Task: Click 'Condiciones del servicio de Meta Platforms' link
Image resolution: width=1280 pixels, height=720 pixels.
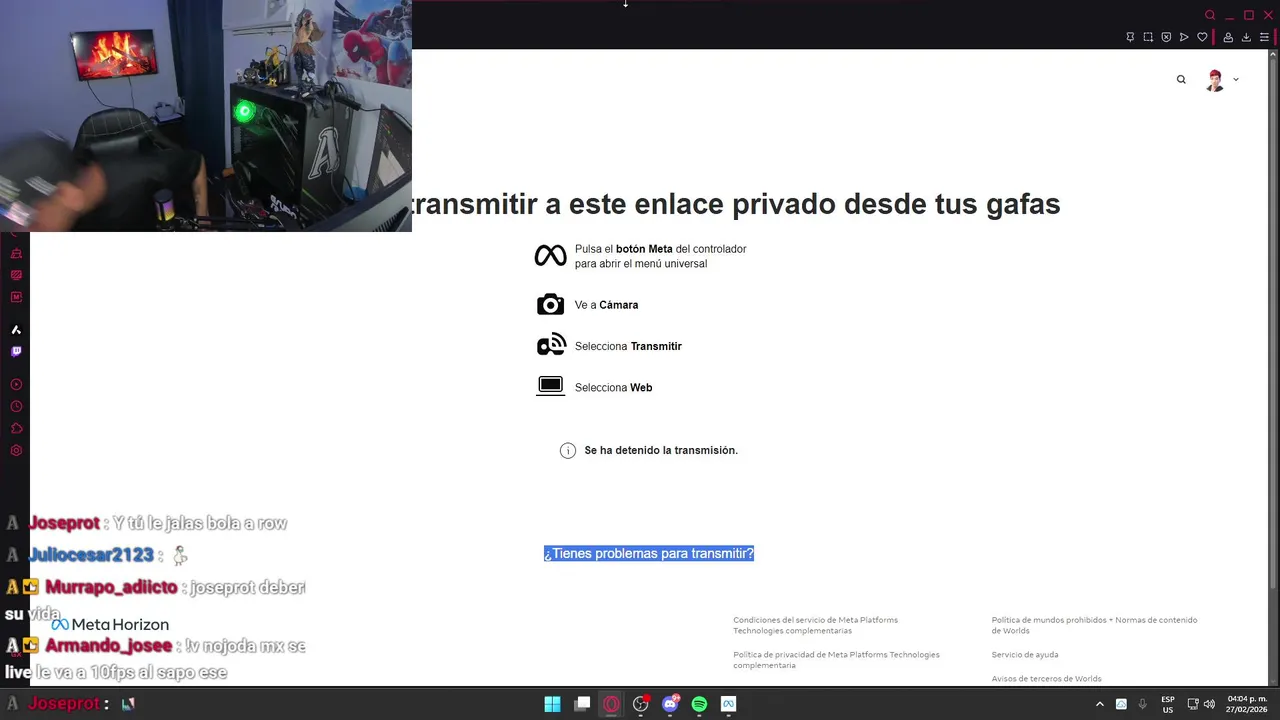Action: (815, 625)
